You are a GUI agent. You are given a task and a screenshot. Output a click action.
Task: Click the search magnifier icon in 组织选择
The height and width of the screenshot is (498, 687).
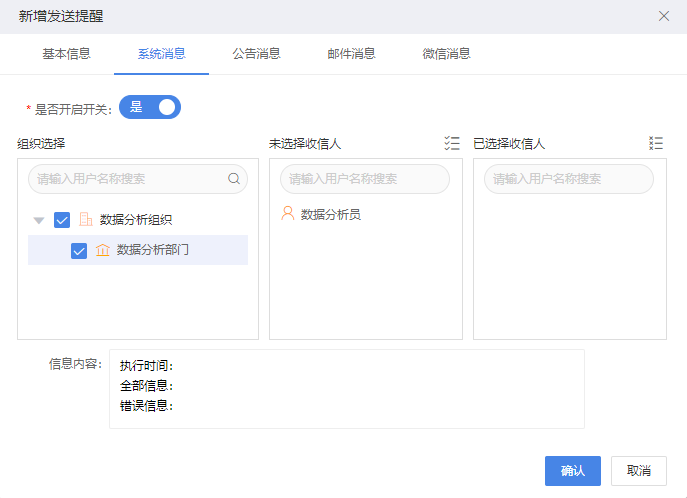234,179
